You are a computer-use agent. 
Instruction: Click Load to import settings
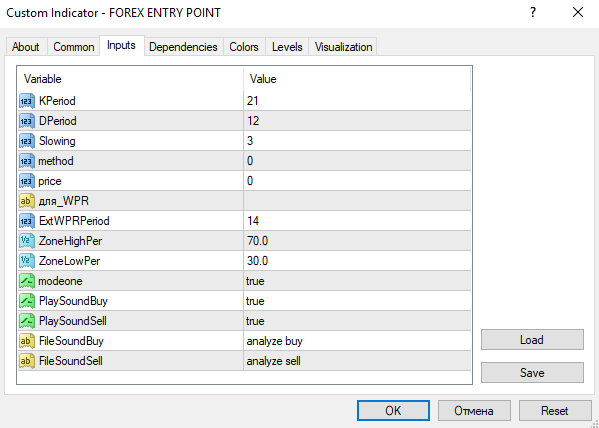tap(532, 340)
